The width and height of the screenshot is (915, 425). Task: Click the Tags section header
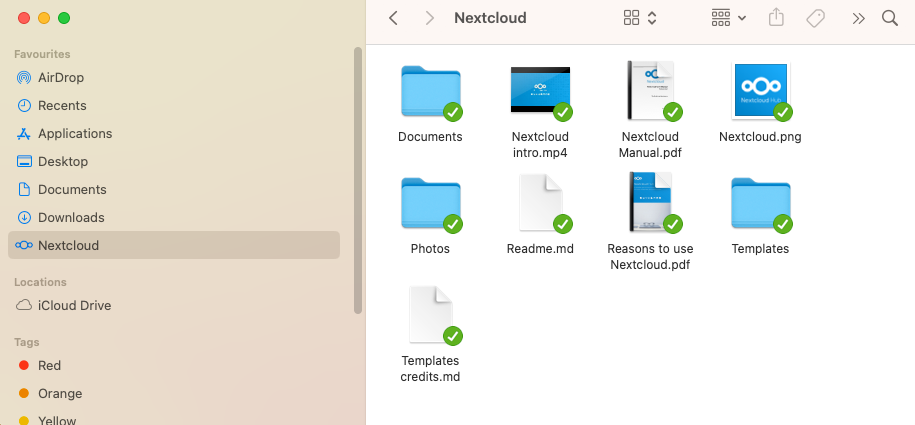click(x=27, y=342)
